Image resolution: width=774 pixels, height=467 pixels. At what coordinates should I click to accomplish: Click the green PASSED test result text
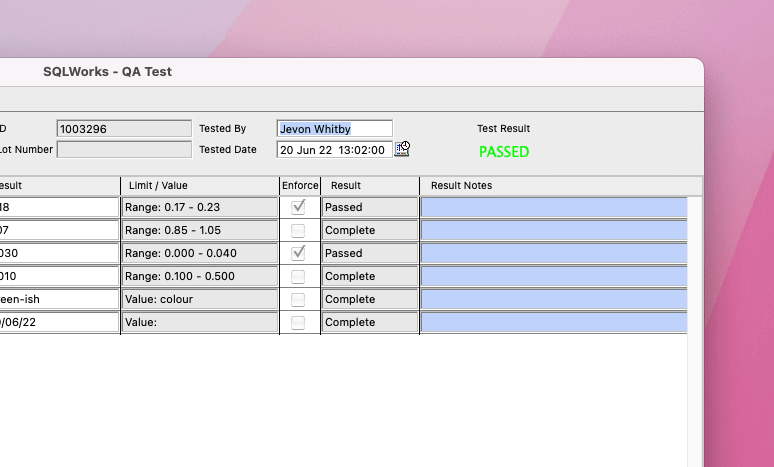(x=503, y=152)
